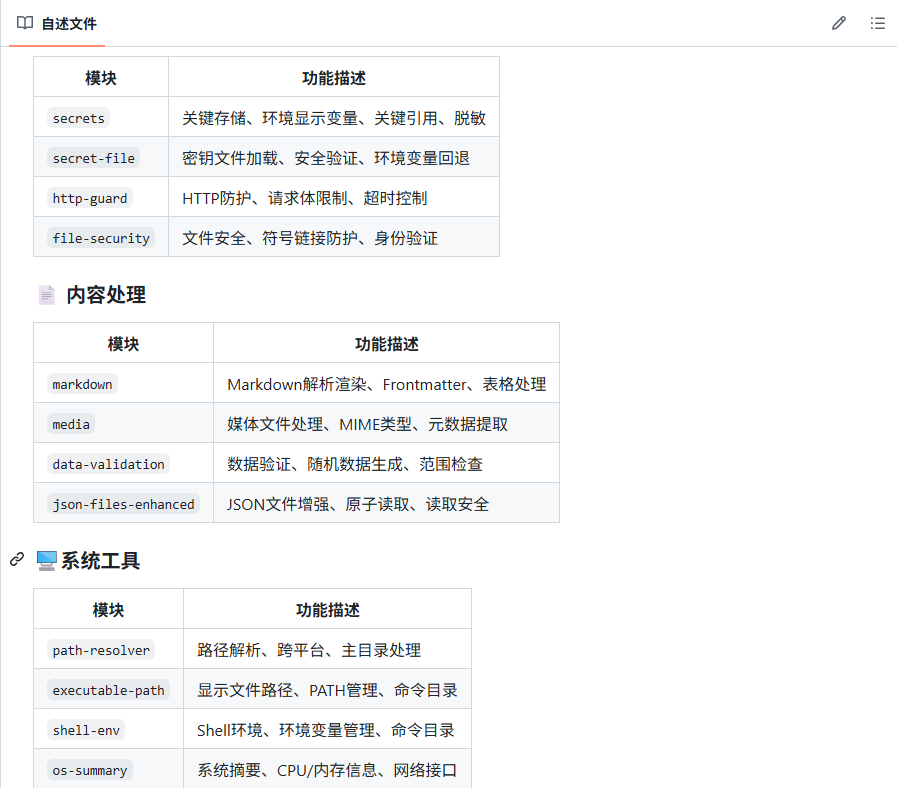Click the file-security module label
Screen dimensions: 897x788
(101, 238)
